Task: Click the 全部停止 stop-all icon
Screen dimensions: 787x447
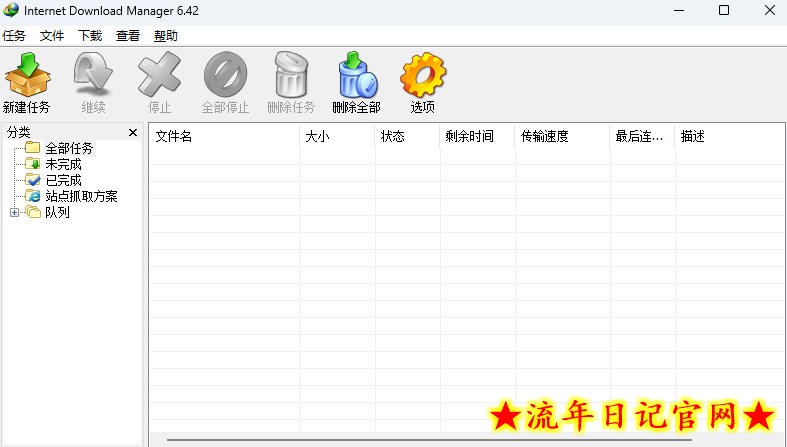Action: [225, 75]
